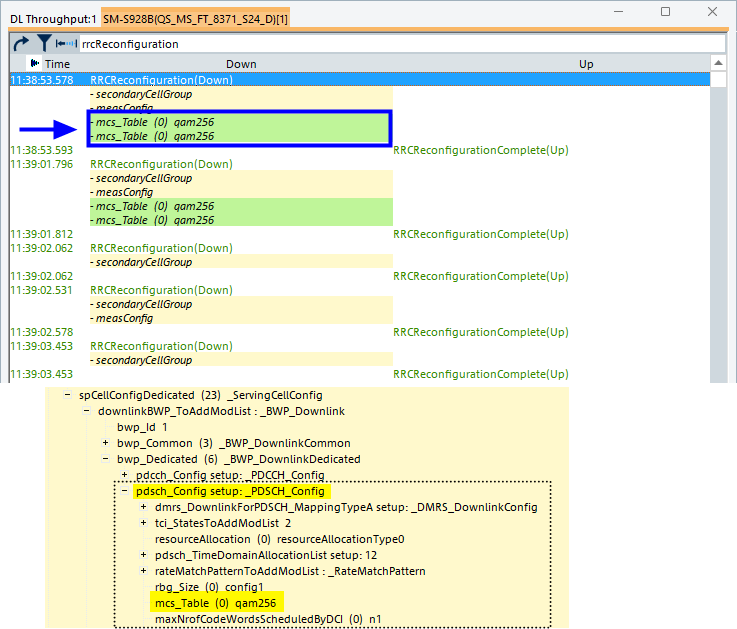Expand the tci_StatesToAddModList node
The width and height of the screenshot is (737, 629).
(x=143, y=523)
